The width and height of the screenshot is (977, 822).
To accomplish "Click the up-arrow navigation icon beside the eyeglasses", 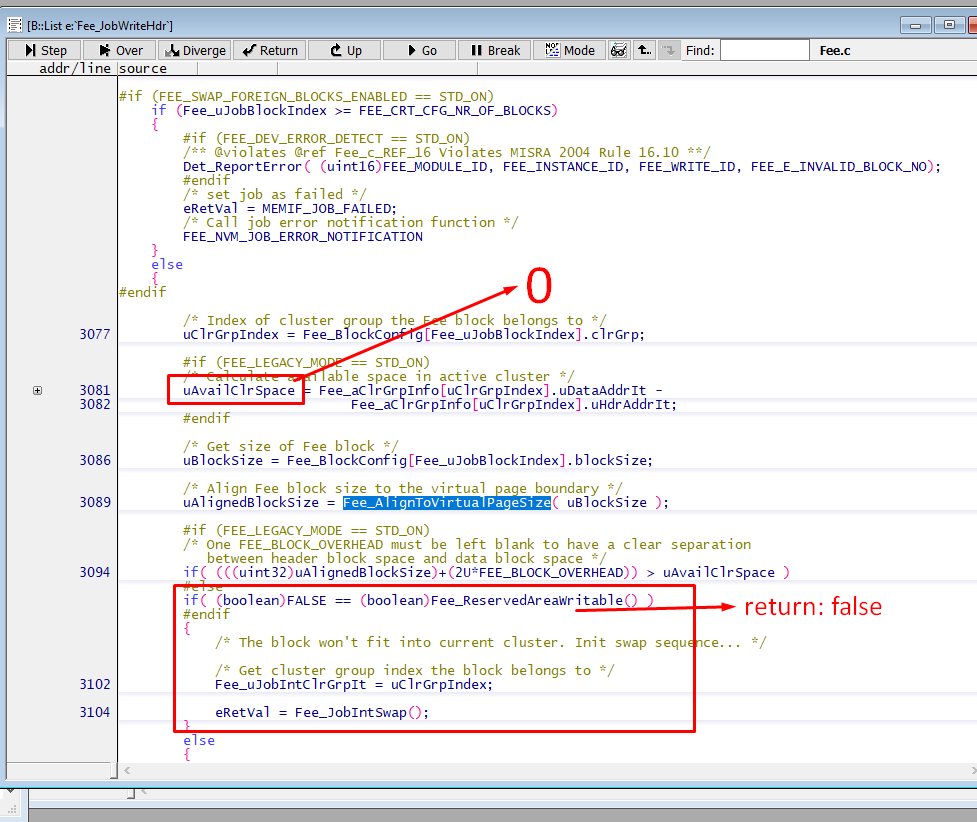I will coord(644,50).
